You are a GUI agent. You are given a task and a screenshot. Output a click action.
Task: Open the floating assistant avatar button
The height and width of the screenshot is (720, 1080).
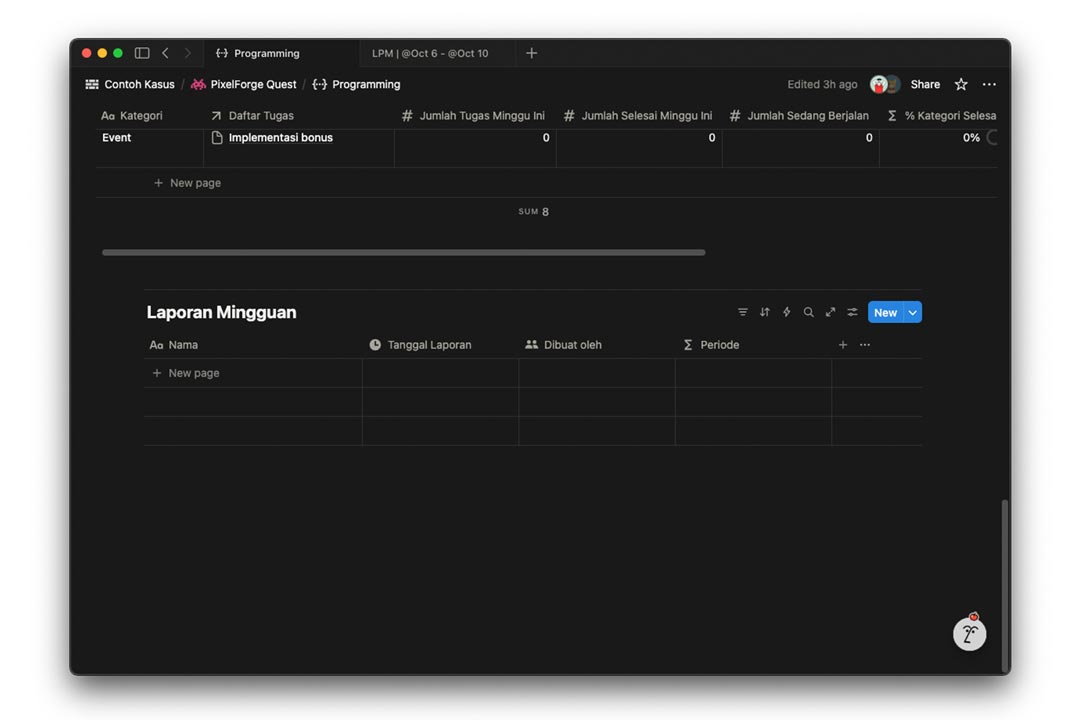coord(969,633)
